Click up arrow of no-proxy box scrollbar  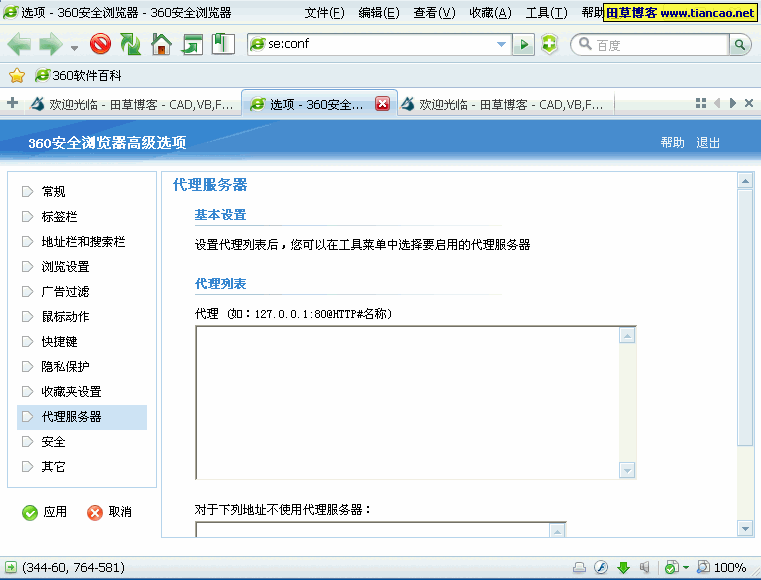tap(557, 531)
